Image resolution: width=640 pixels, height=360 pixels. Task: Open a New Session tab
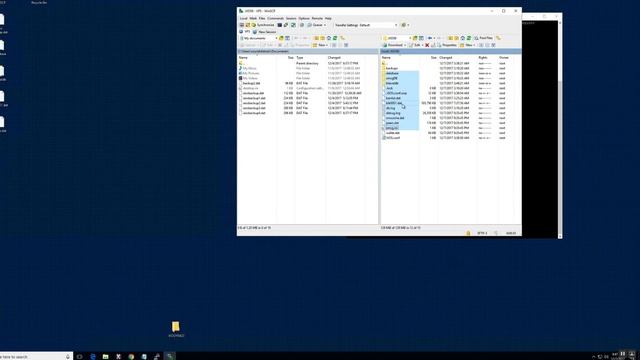tap(264, 32)
